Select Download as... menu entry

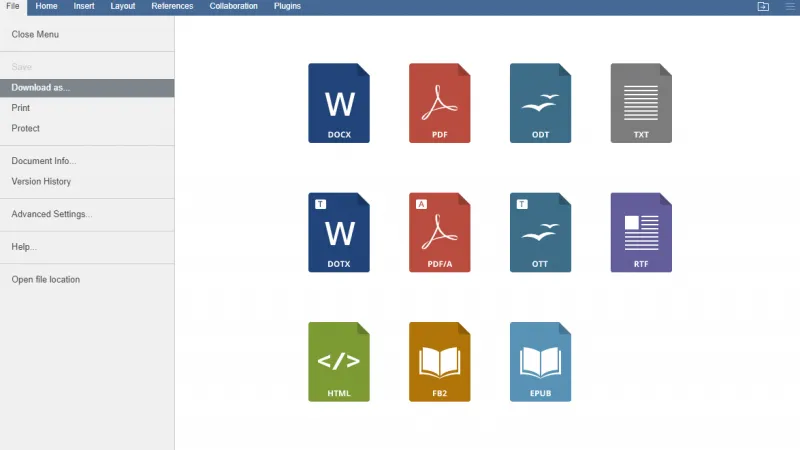coord(87,88)
